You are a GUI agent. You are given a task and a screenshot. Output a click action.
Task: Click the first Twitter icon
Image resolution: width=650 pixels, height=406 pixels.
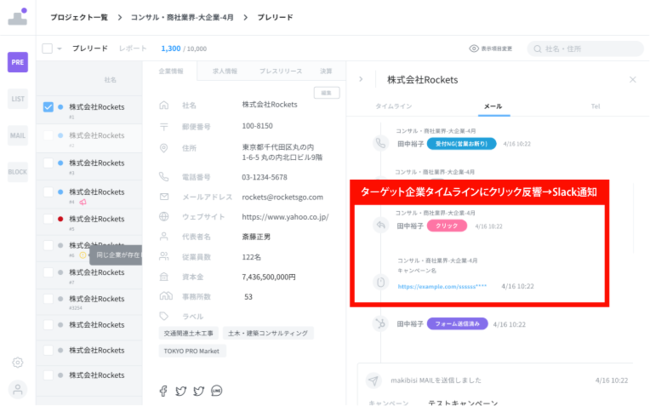181,391
